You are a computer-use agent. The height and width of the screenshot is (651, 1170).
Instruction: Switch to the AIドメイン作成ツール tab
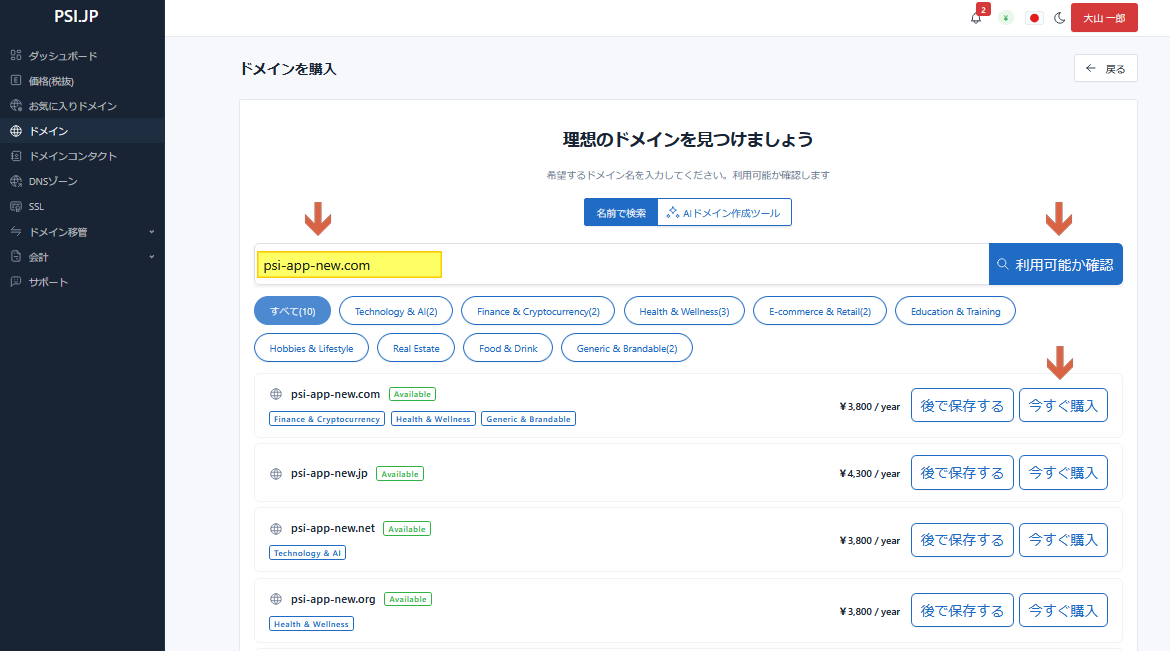(724, 213)
